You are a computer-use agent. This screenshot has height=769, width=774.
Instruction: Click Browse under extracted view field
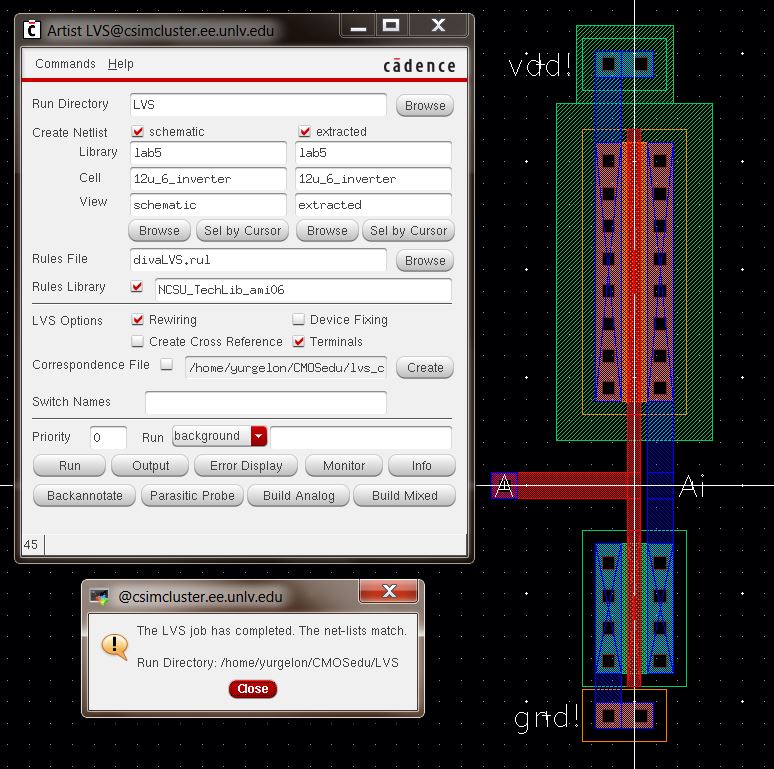[327, 231]
